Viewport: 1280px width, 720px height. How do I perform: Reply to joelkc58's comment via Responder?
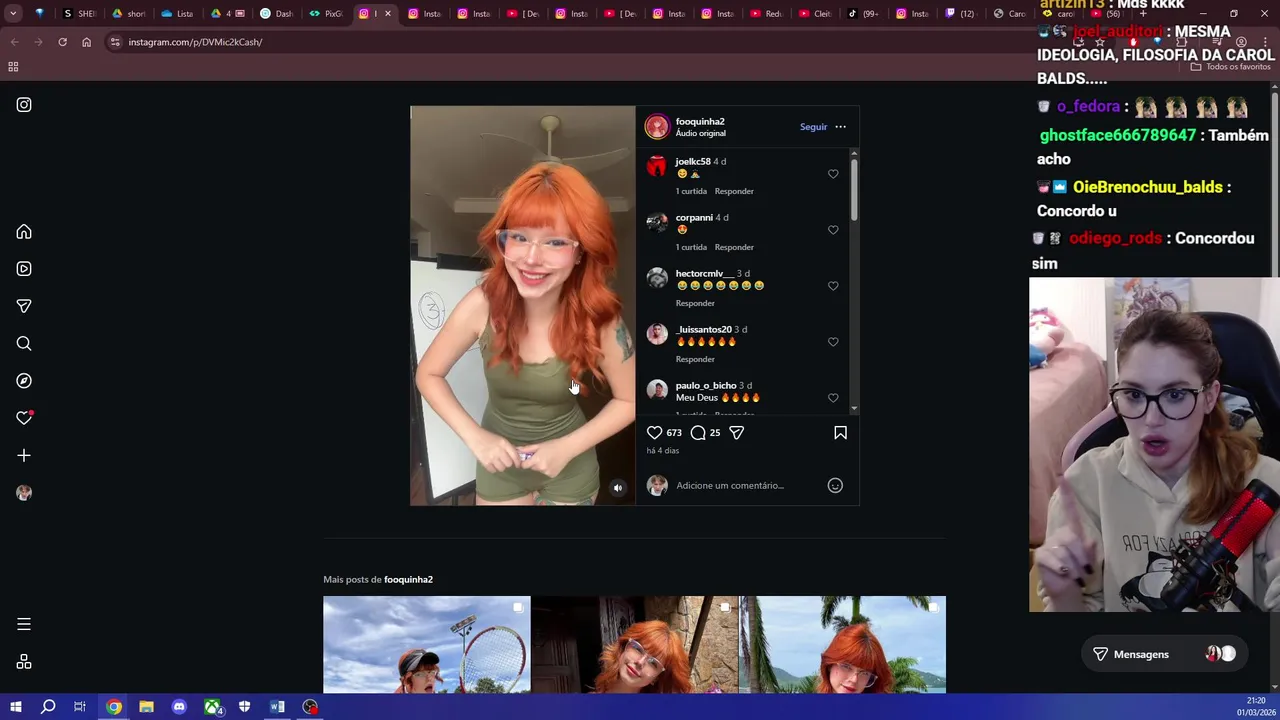(734, 191)
